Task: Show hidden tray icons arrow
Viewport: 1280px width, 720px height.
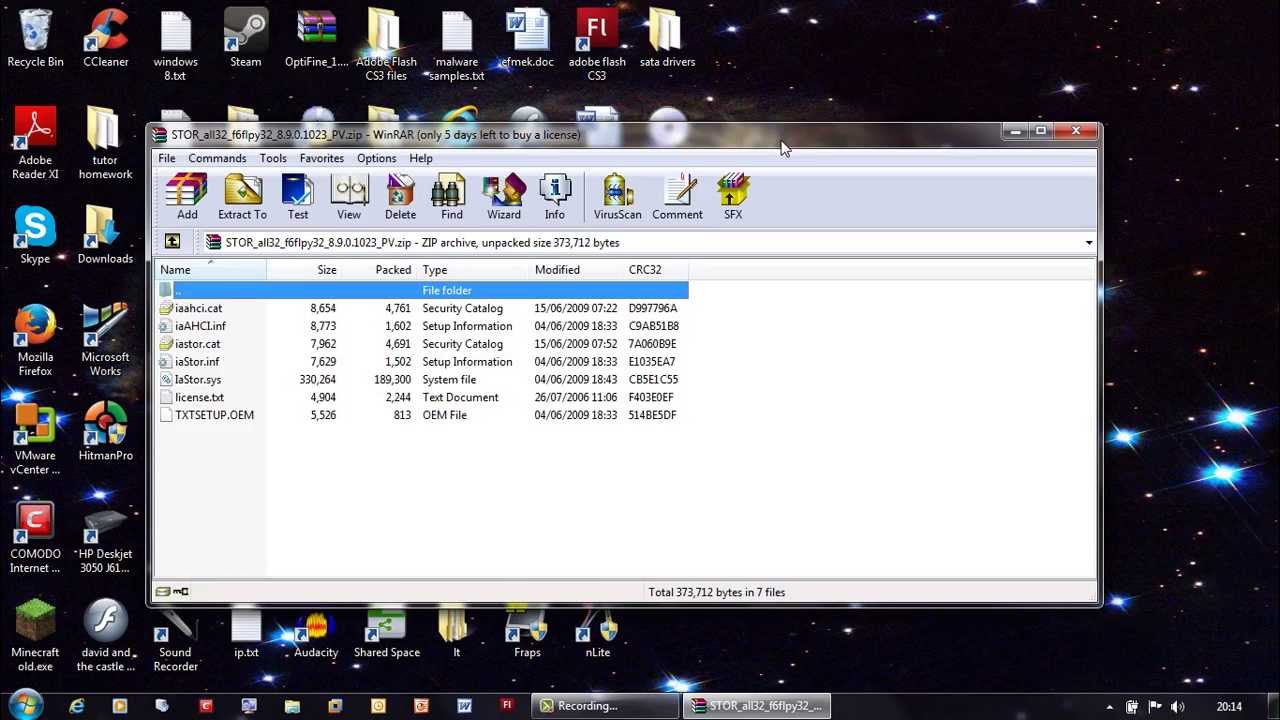Action: (1109, 707)
